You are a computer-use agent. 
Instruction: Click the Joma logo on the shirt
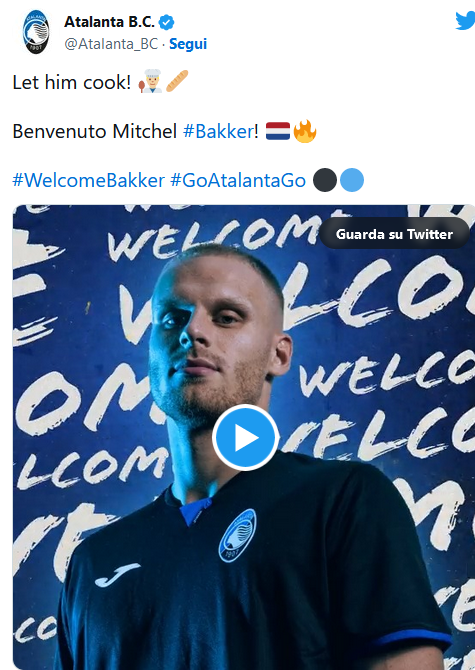tap(117, 574)
